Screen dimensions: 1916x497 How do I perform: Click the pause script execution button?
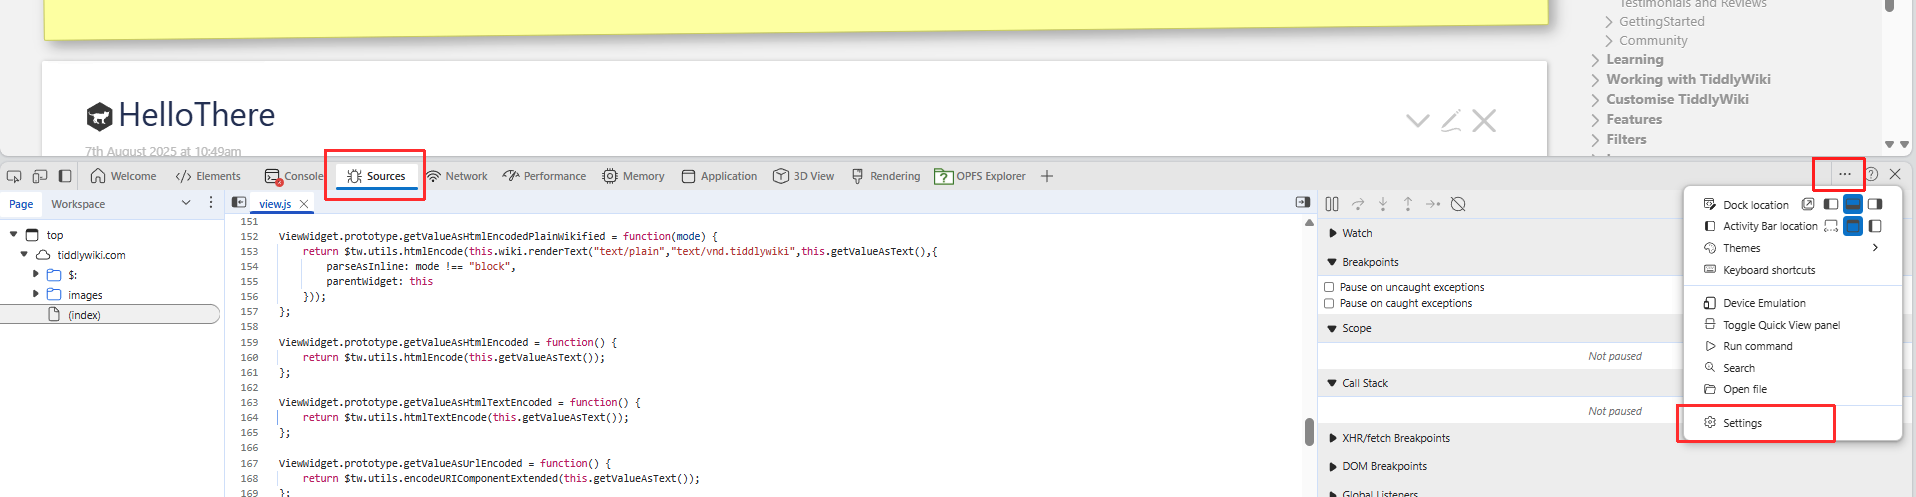click(x=1332, y=204)
